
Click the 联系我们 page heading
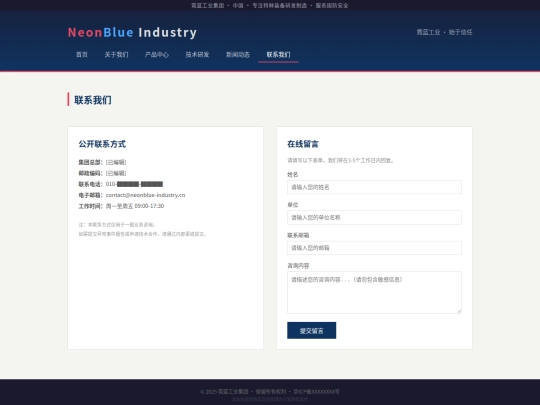[x=93, y=100]
